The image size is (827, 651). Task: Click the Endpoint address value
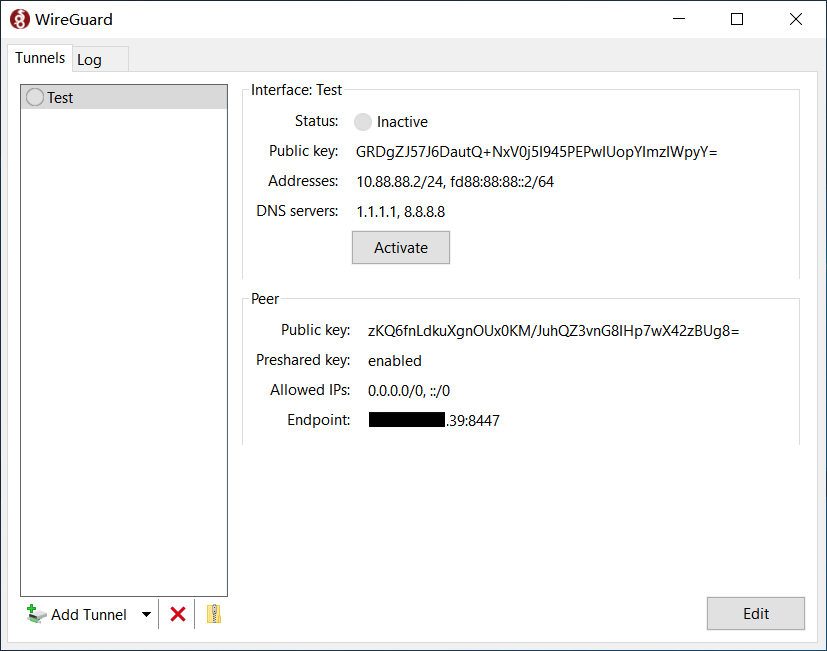click(434, 420)
